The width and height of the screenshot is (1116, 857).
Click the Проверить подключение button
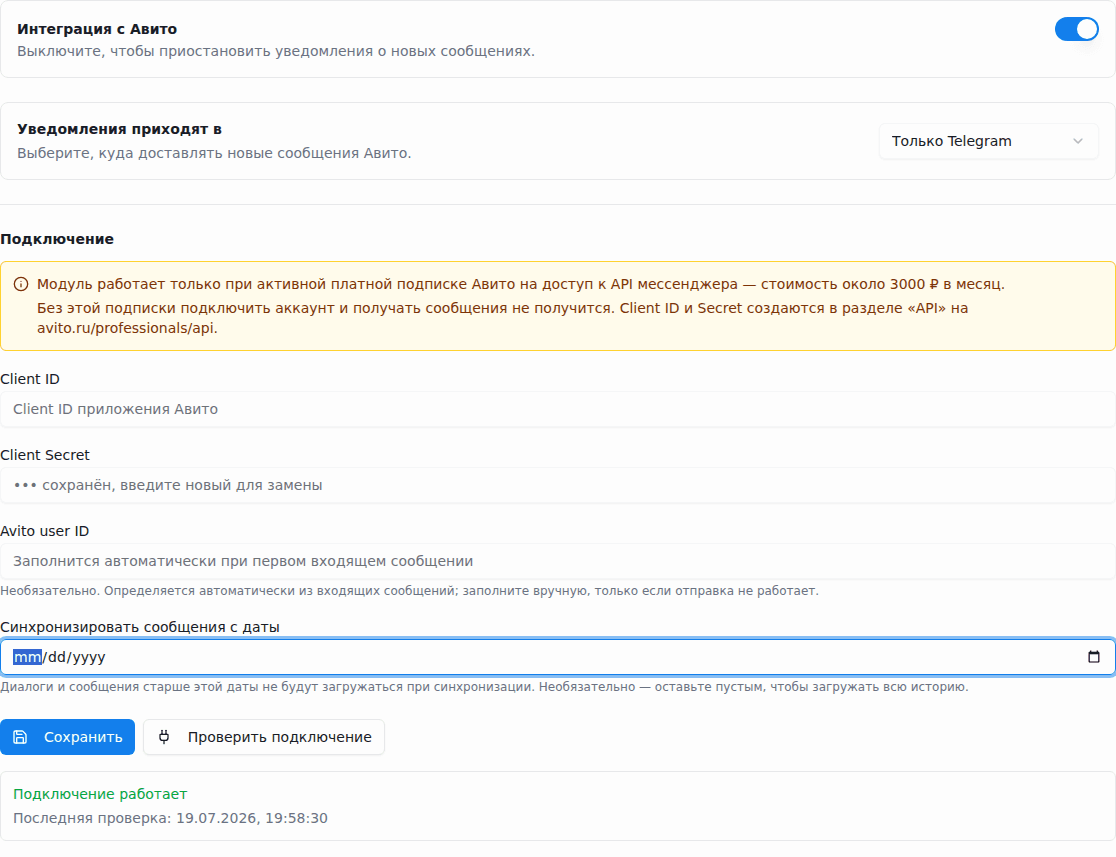tap(264, 737)
